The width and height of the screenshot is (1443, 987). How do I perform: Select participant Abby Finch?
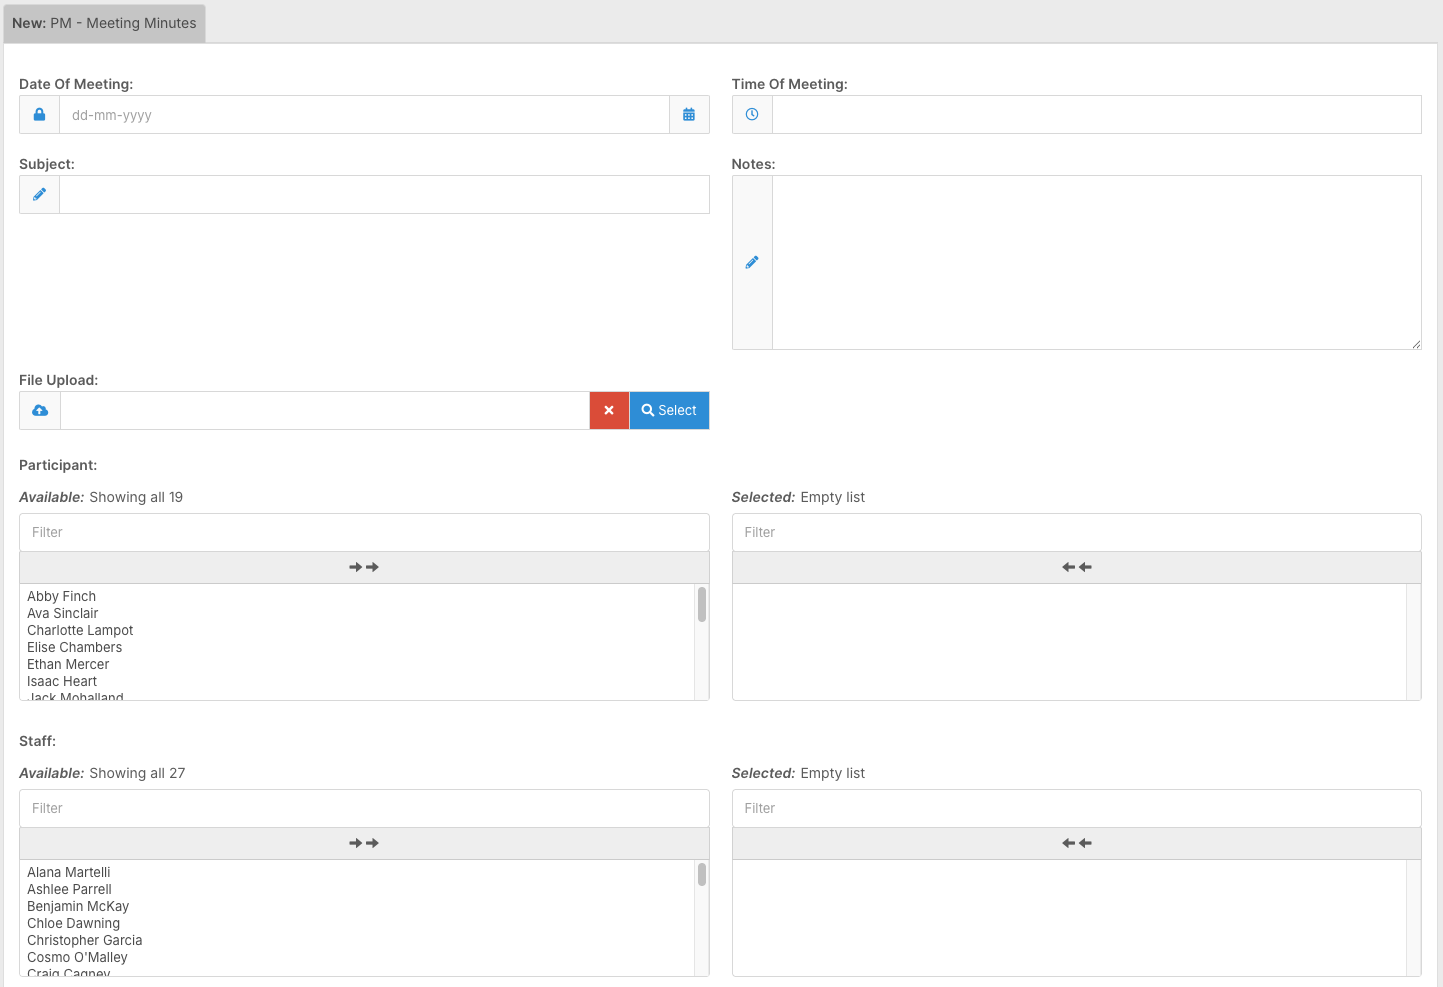click(x=62, y=597)
